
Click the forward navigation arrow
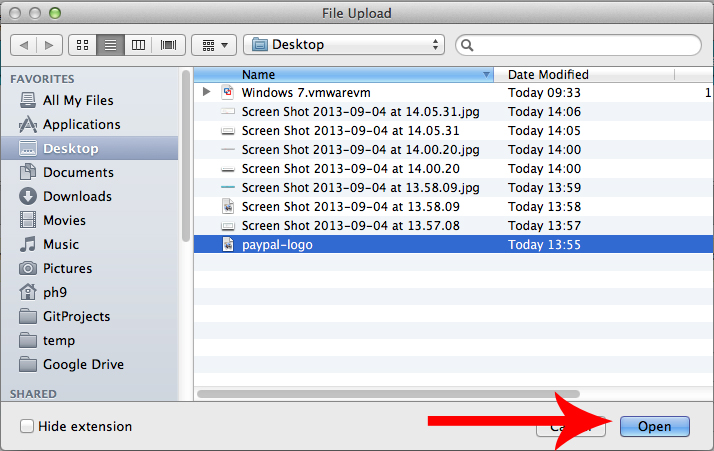pos(50,45)
